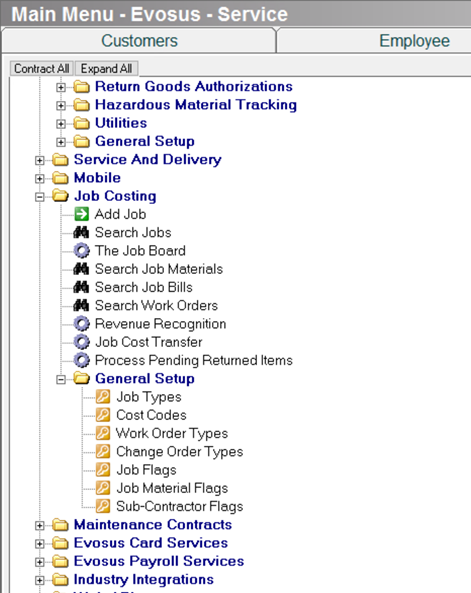Image resolution: width=471 pixels, height=593 pixels.
Task: Click the key icon beside Job Types
Action: 103,397
